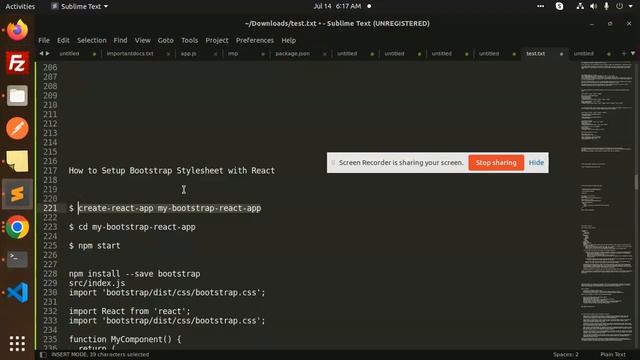The height and width of the screenshot is (360, 640).
Task: Open the Preferences menu
Action: point(255,40)
